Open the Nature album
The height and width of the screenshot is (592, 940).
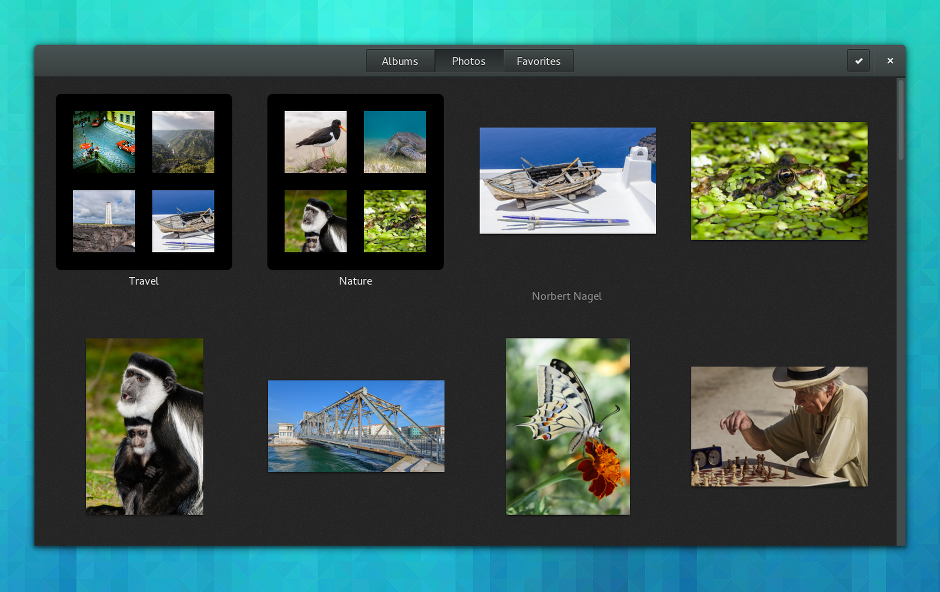pyautogui.click(x=355, y=182)
